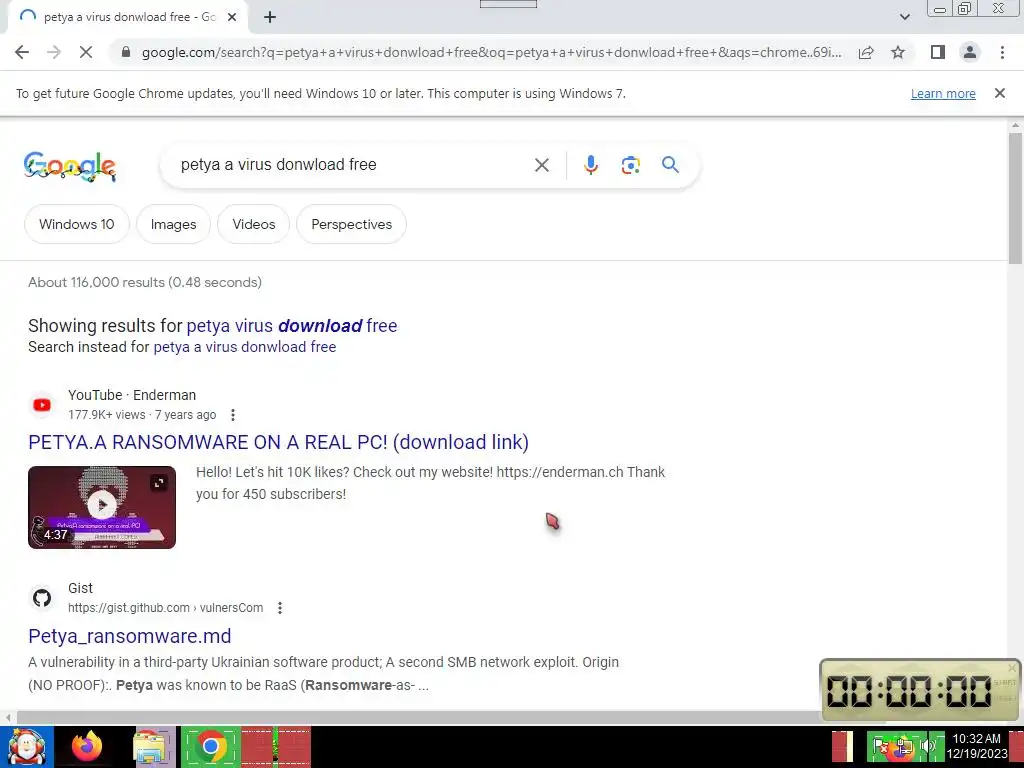This screenshot has height=768, width=1024.
Task: Open GitHub Gist favicon
Action: click(42, 598)
